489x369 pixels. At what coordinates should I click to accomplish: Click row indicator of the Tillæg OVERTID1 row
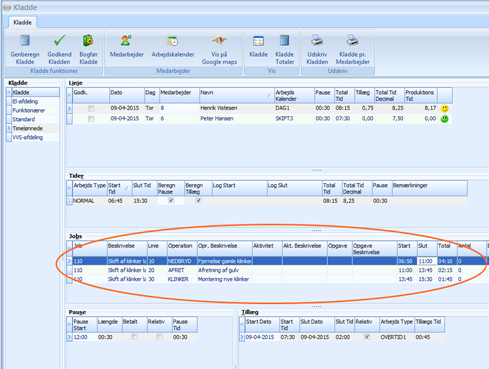[242, 337]
